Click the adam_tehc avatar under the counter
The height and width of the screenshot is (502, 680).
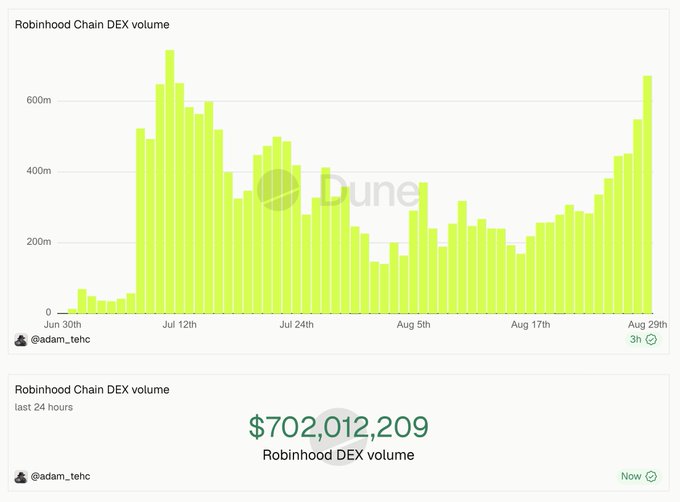(x=21, y=477)
